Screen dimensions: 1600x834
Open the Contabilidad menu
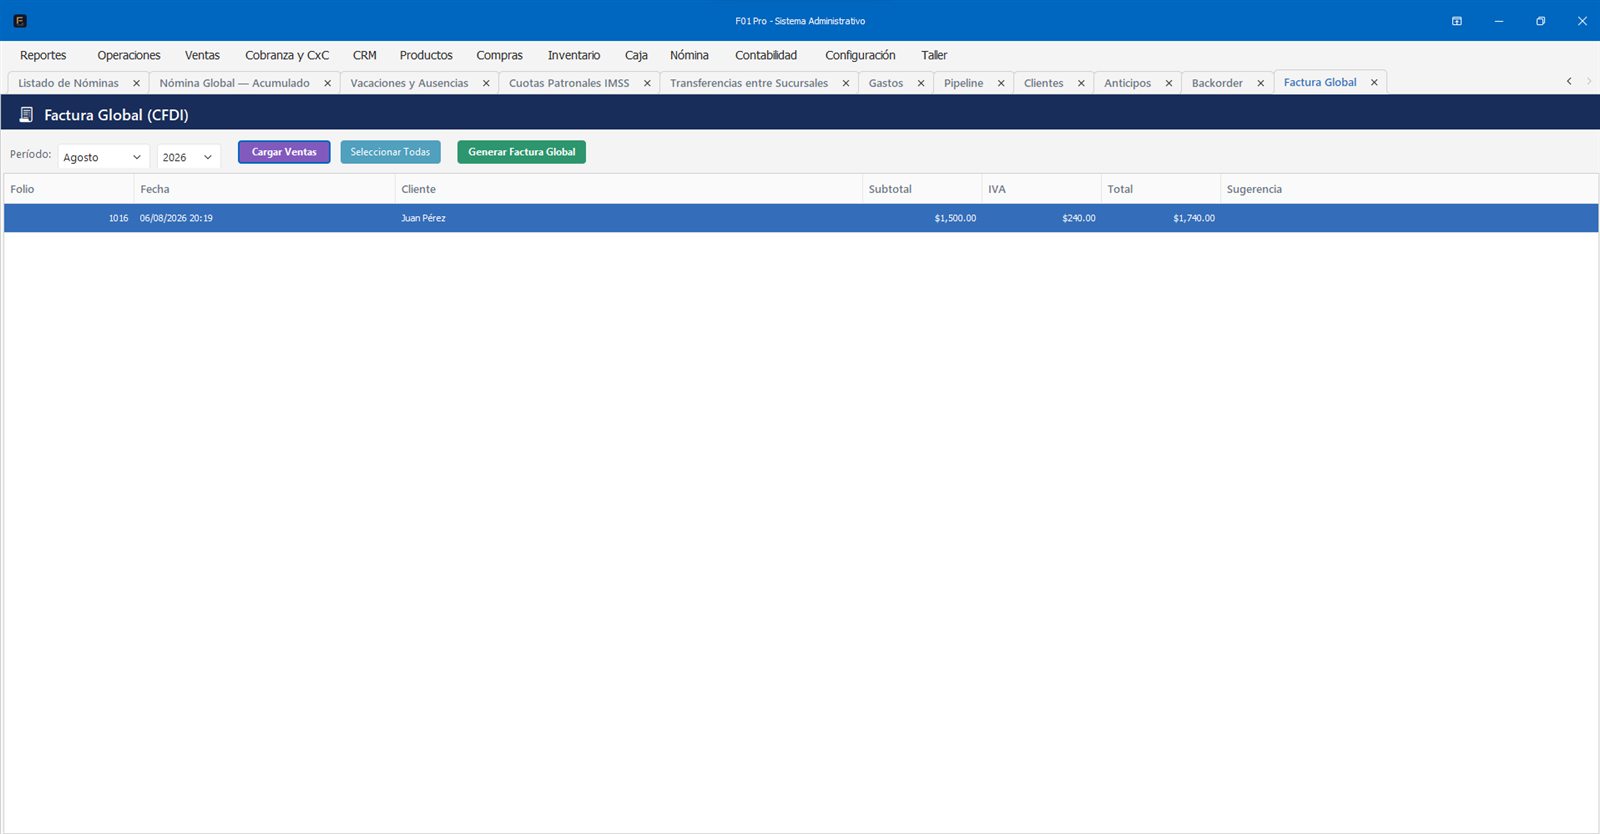point(766,55)
